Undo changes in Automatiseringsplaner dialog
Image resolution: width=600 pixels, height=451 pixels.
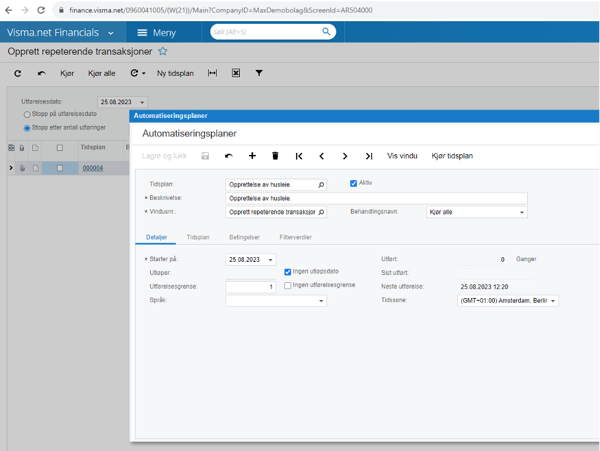coord(229,156)
